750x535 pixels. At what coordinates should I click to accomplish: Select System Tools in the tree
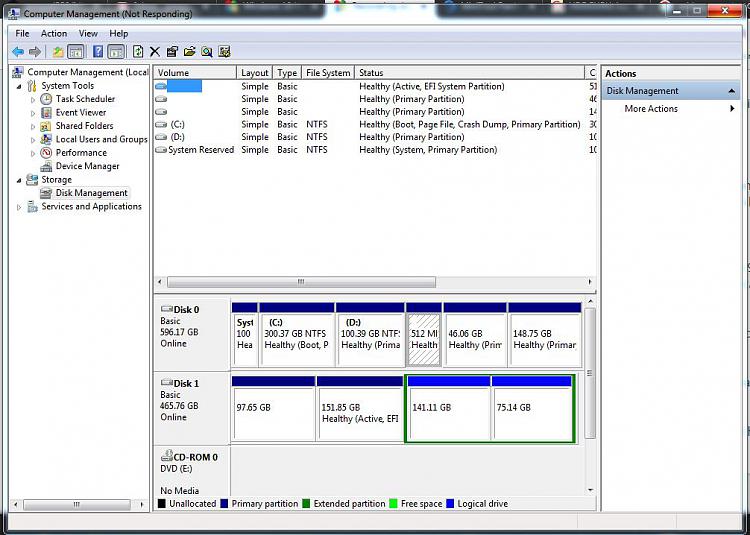coord(67,86)
